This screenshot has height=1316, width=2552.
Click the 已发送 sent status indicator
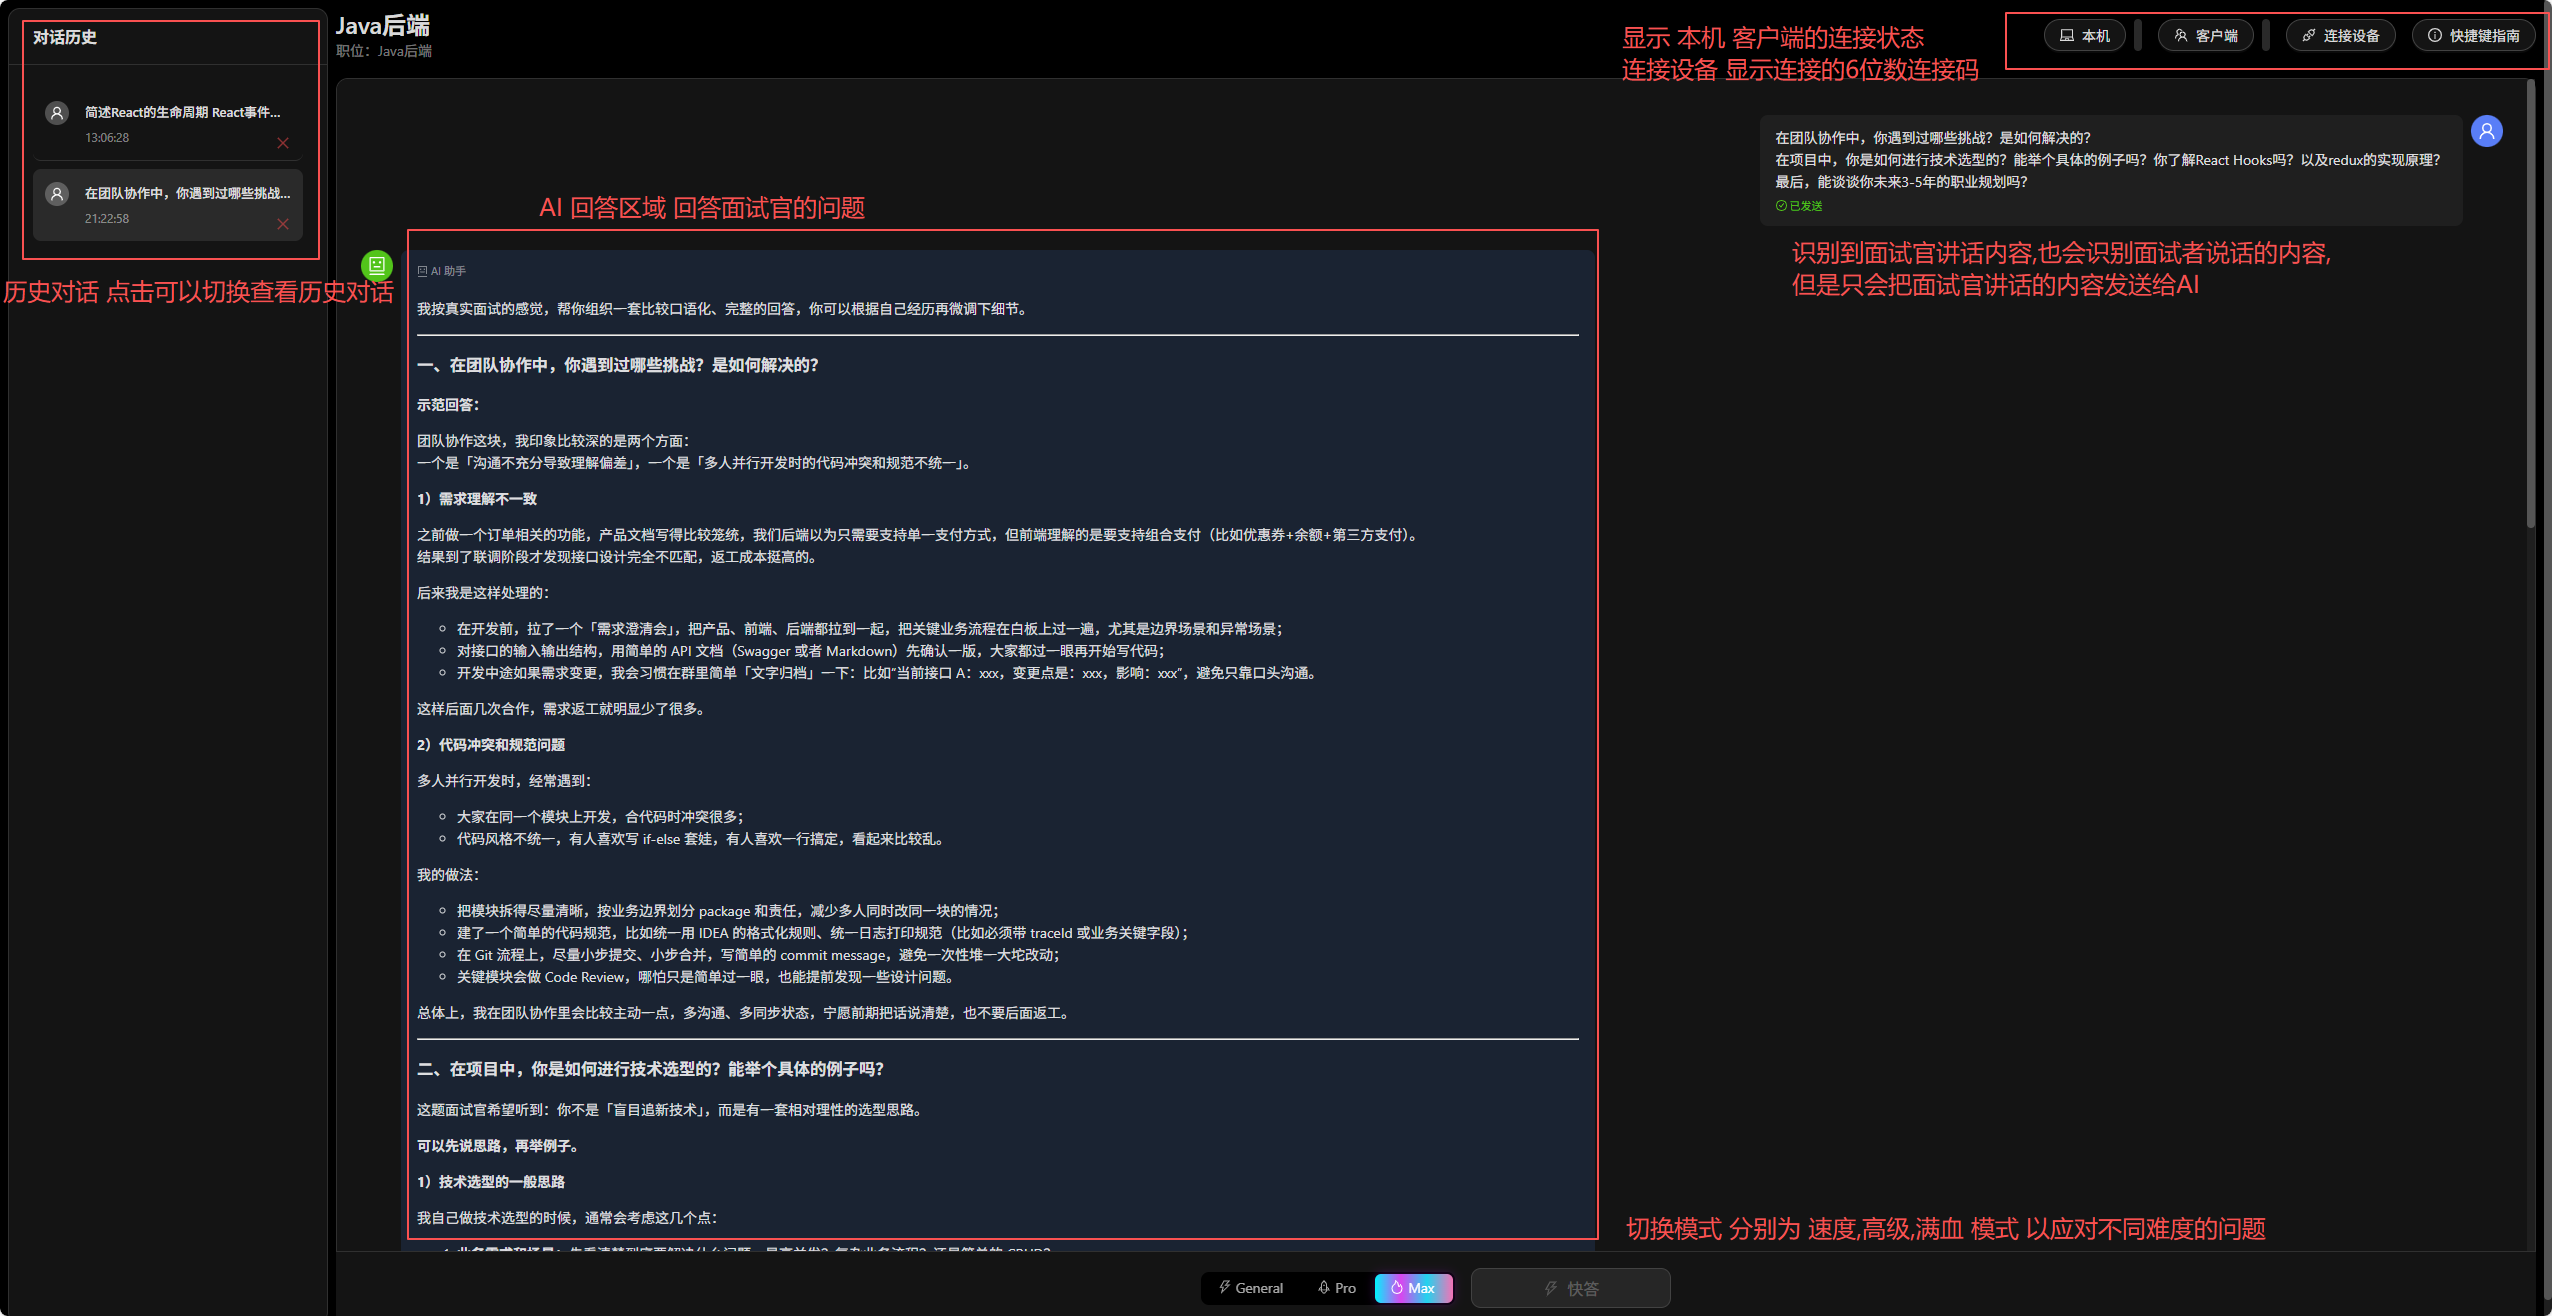1799,206
